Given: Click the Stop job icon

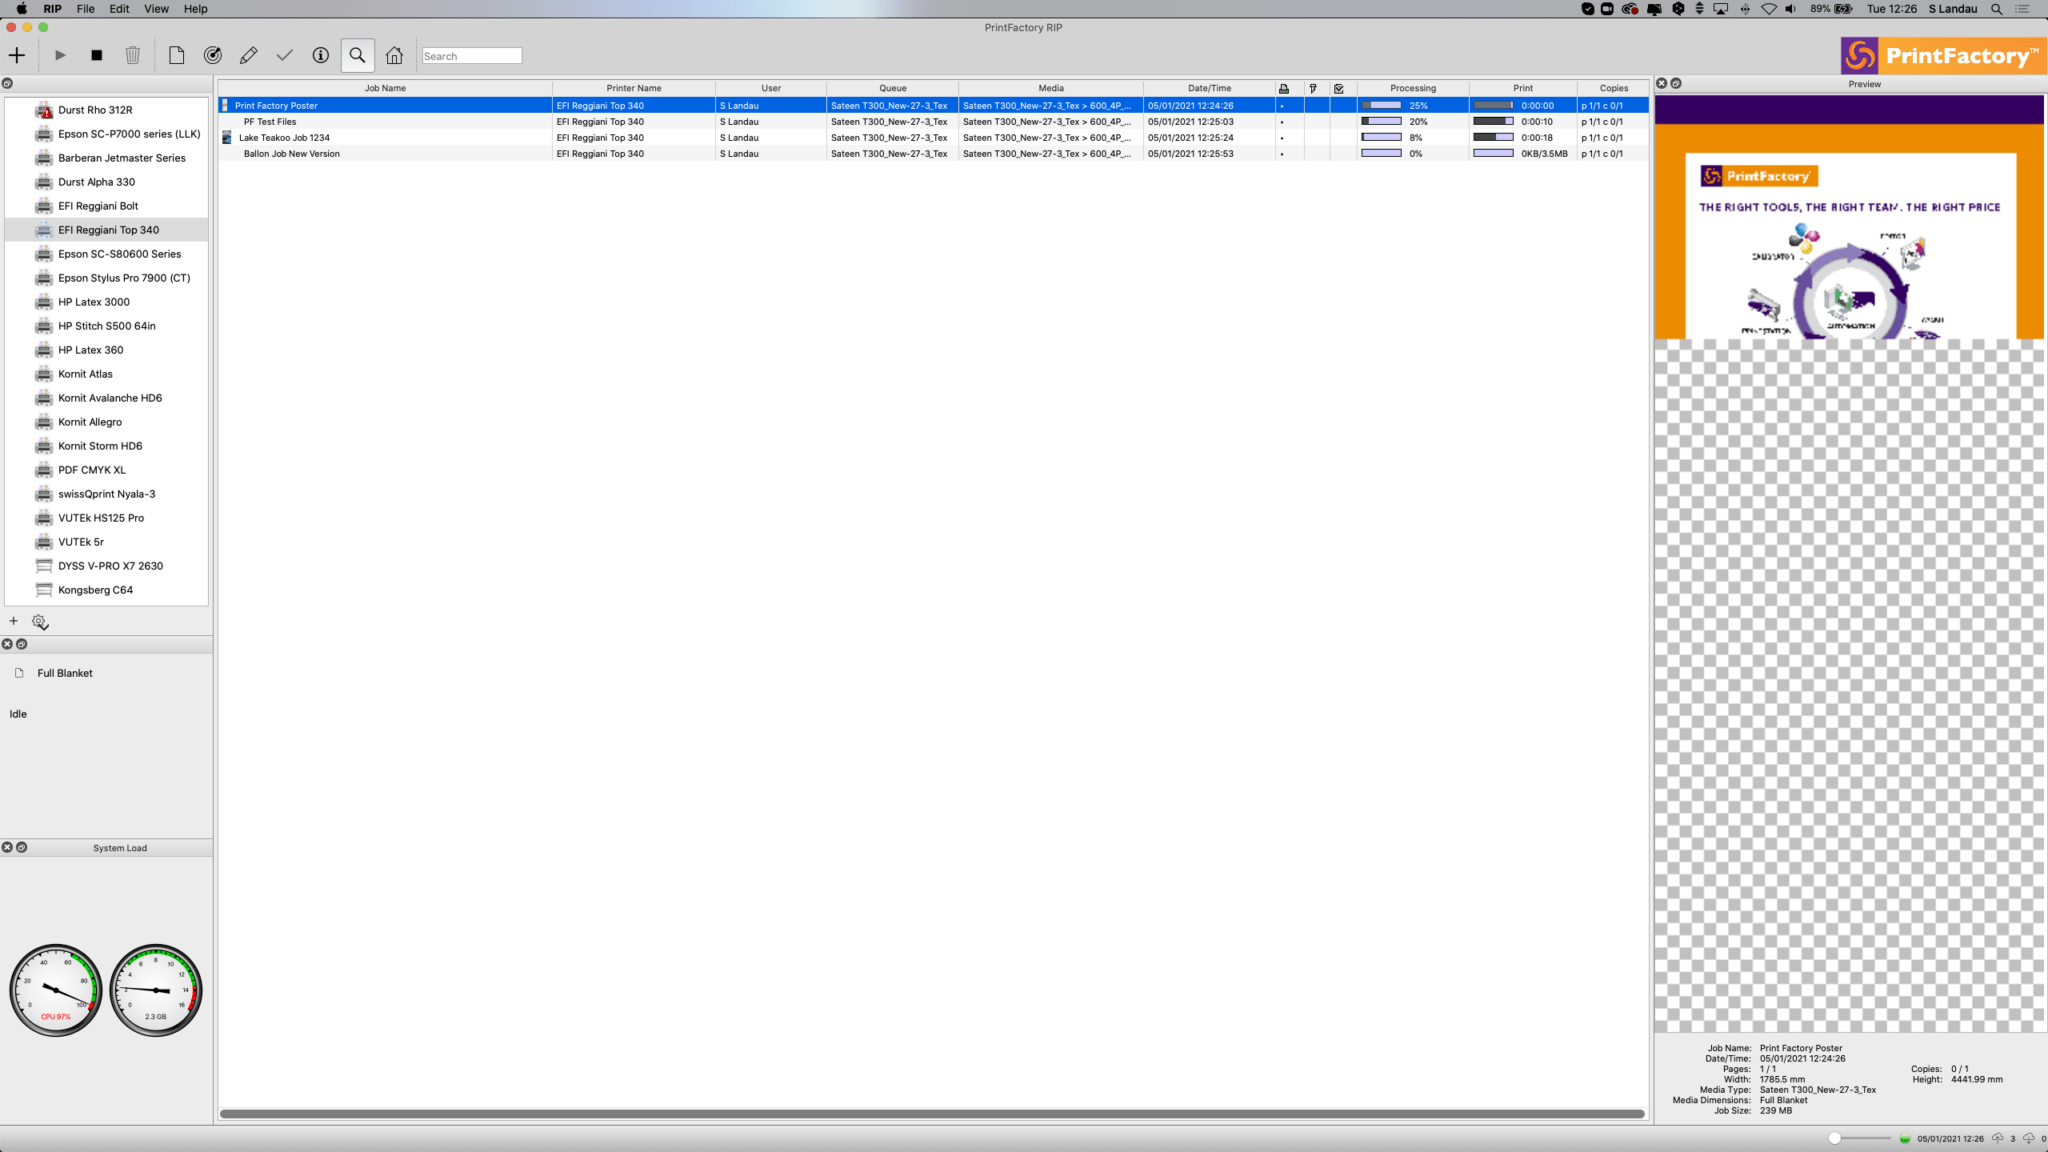Looking at the screenshot, I should tap(97, 55).
